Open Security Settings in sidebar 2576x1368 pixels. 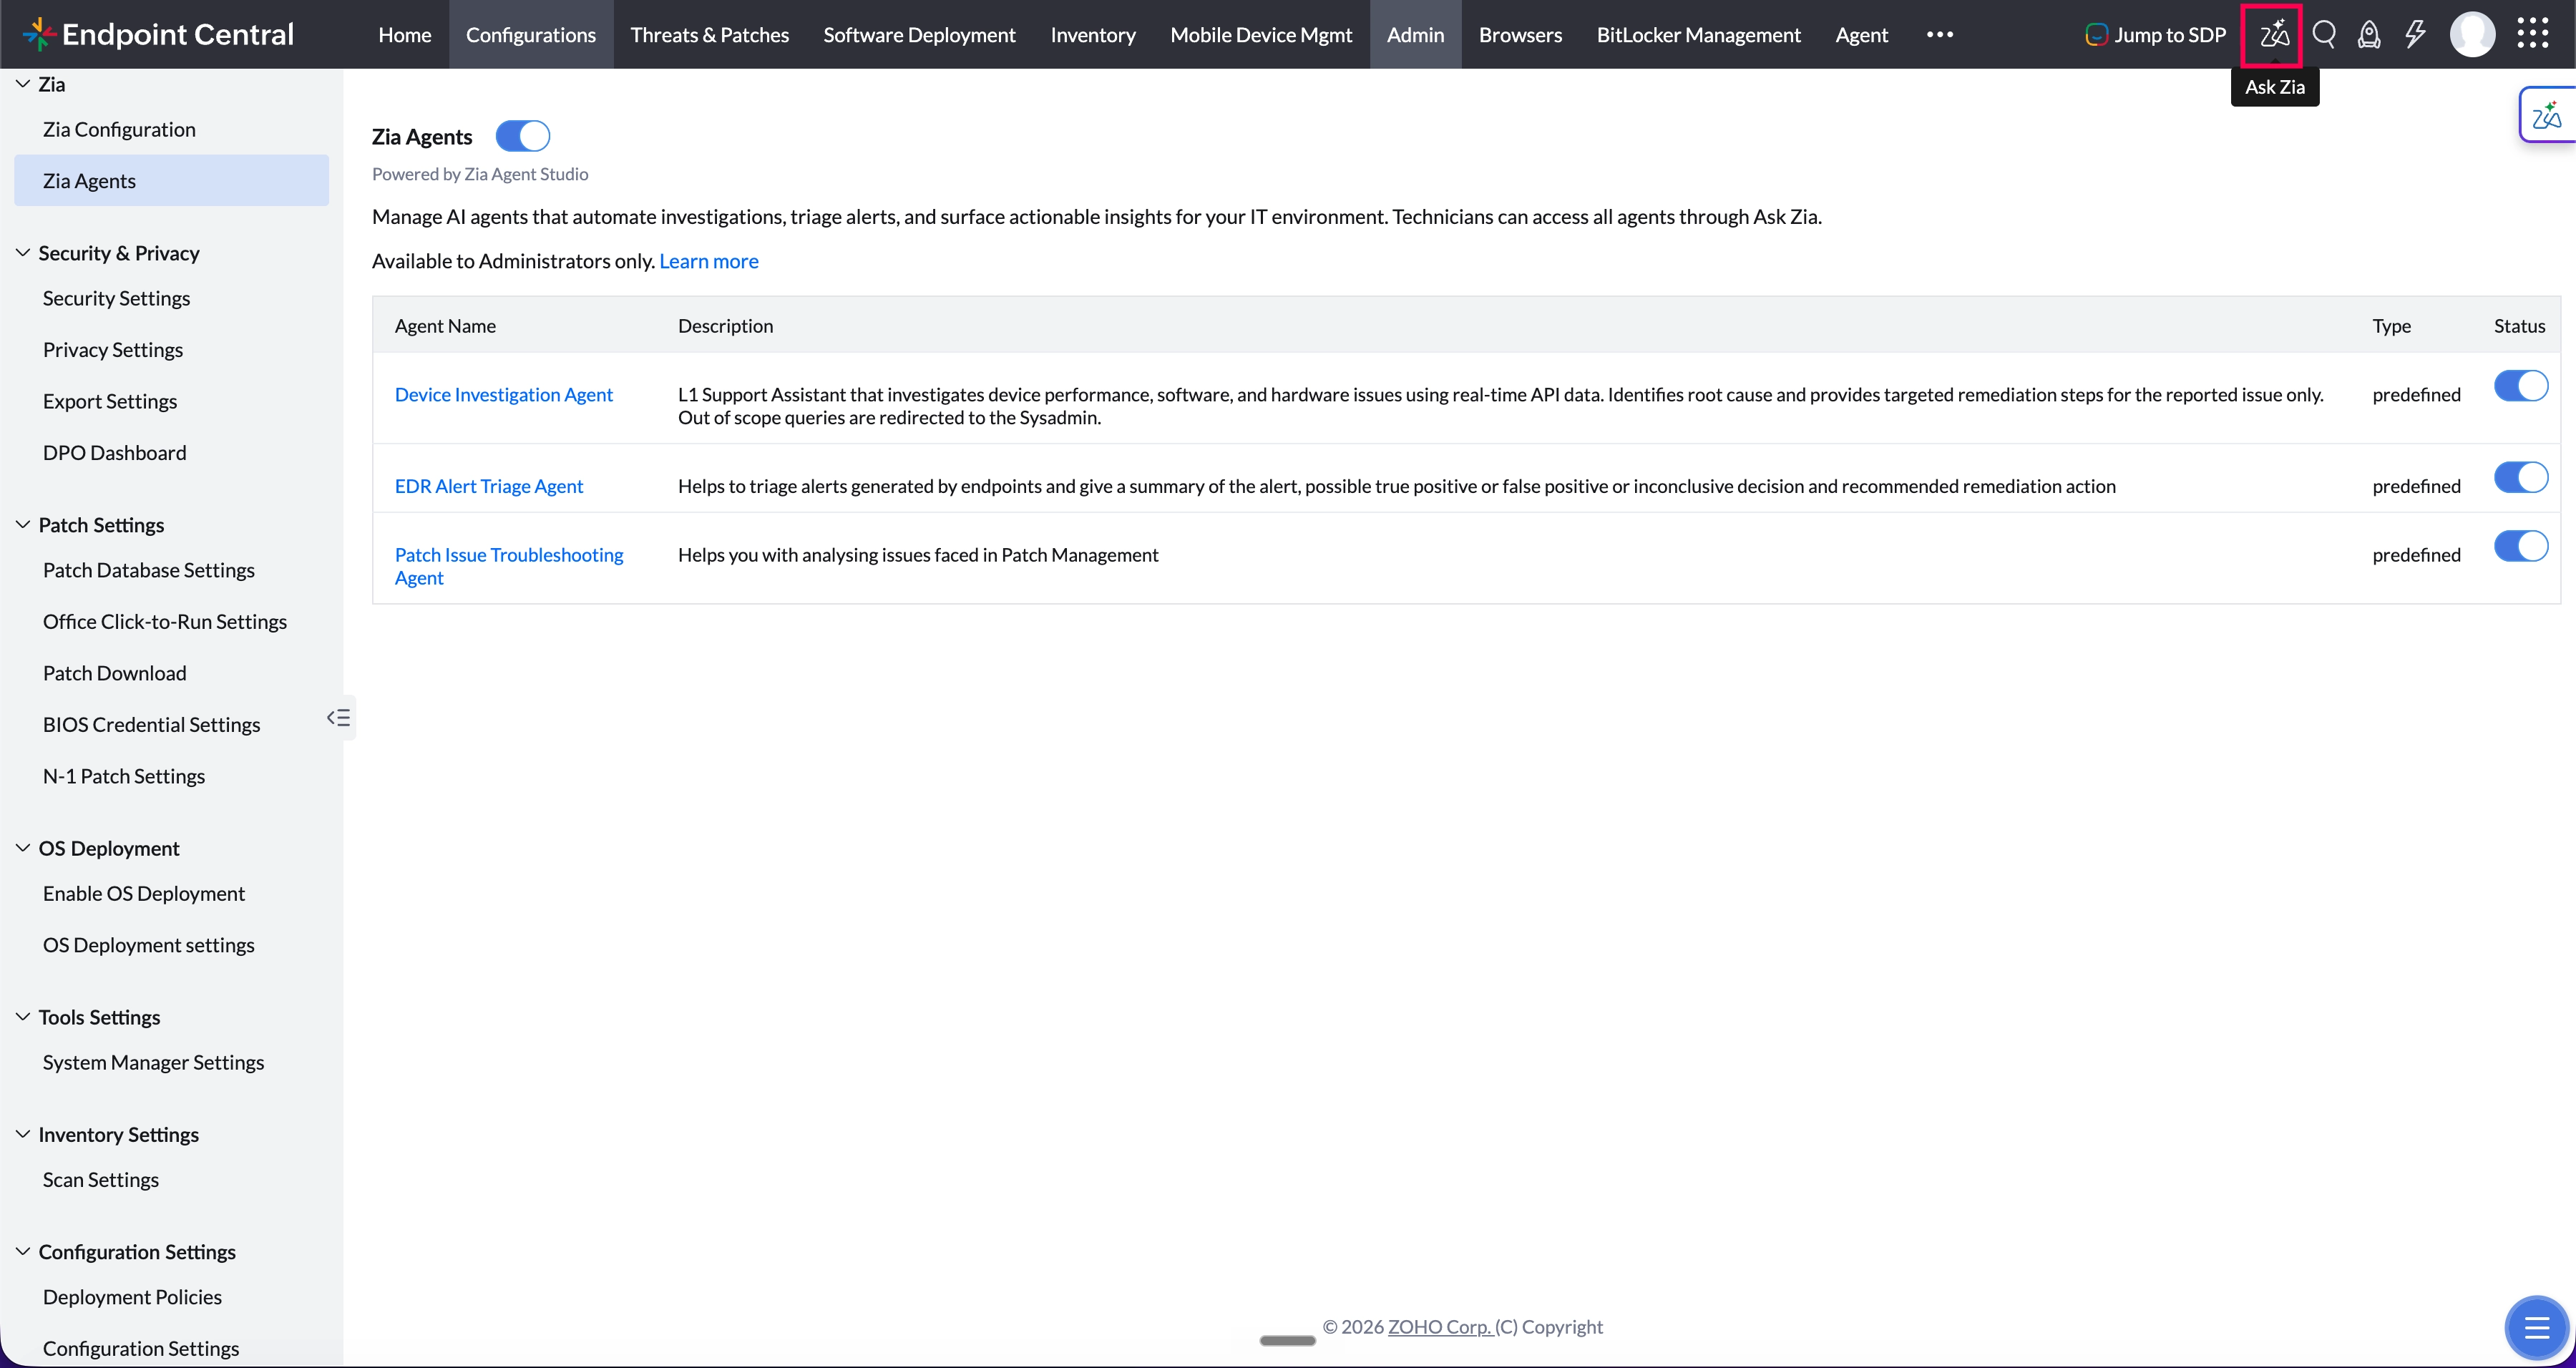click(171, 298)
